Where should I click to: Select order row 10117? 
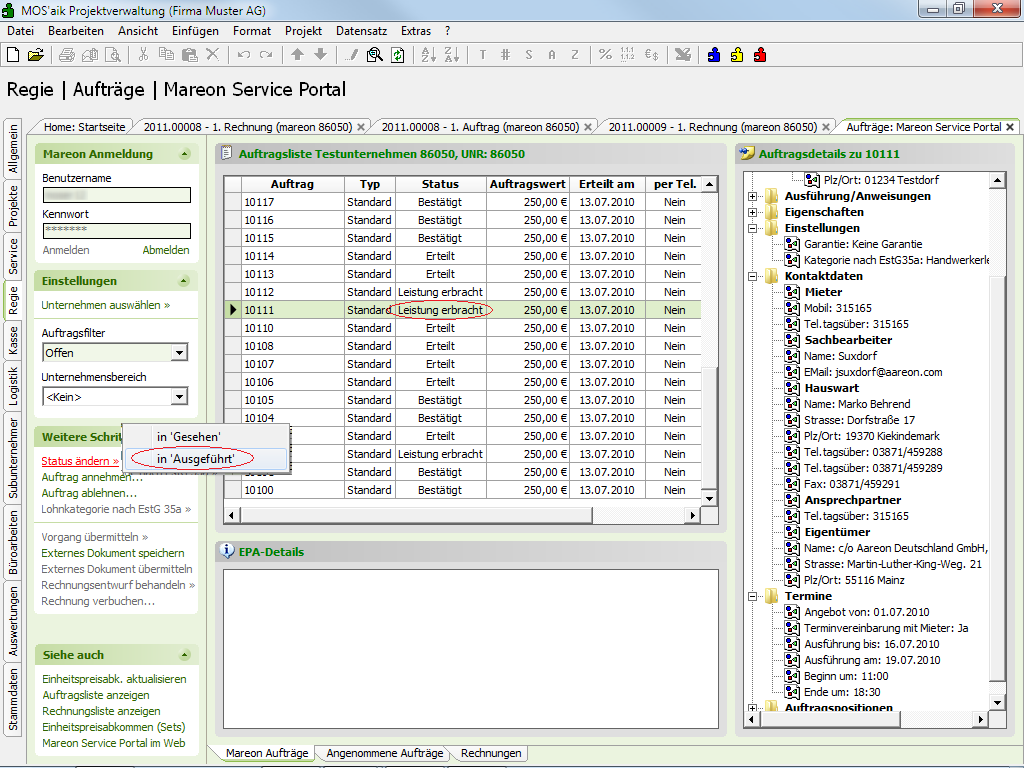[462, 202]
